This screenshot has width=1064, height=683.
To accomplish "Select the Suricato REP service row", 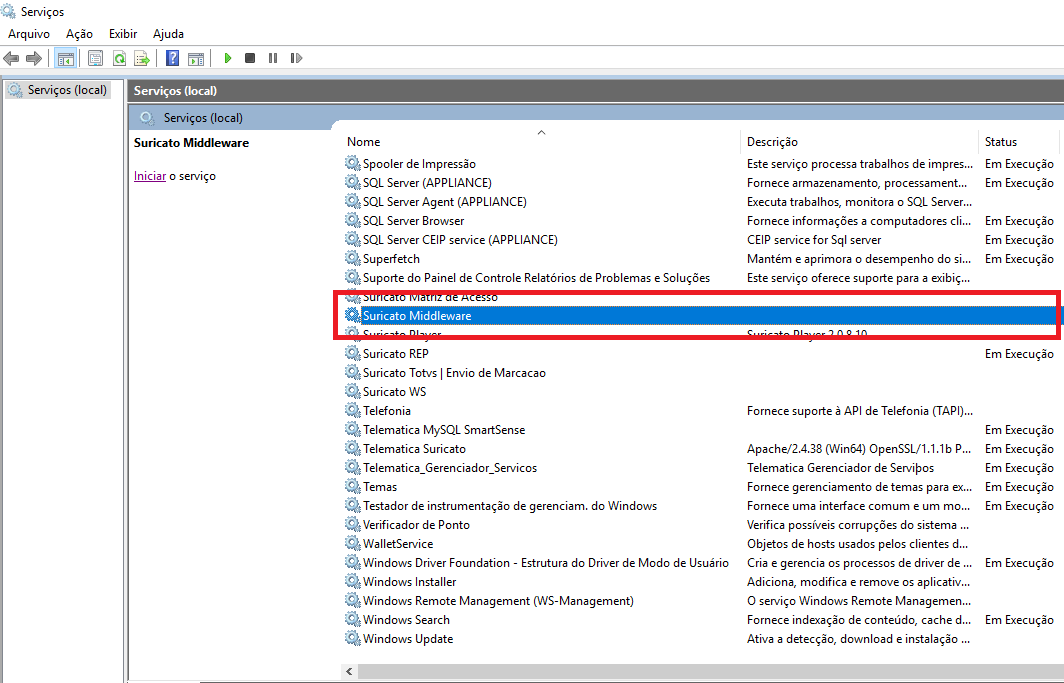I will click(x=396, y=354).
